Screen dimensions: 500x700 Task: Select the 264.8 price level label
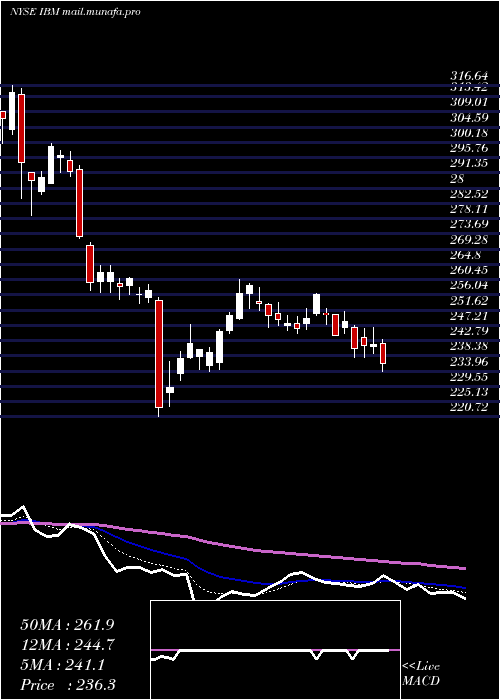pos(466,255)
